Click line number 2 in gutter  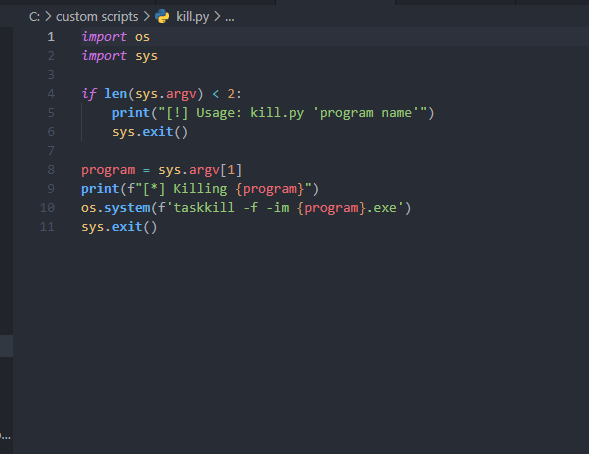coord(51,56)
